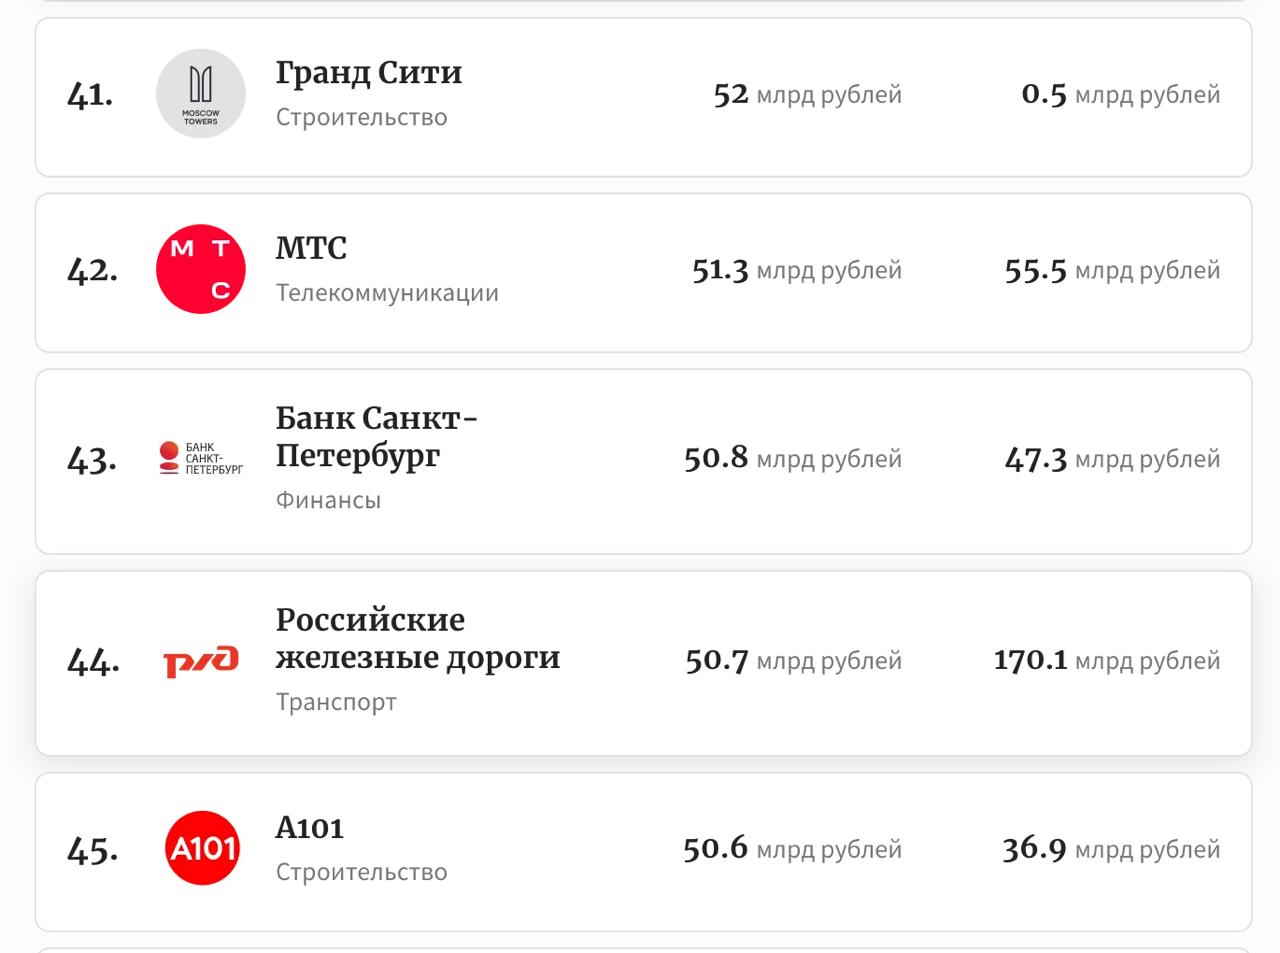The image size is (1280, 953).
Task: Click the Телекоммуникации category label
Action: 387,293
